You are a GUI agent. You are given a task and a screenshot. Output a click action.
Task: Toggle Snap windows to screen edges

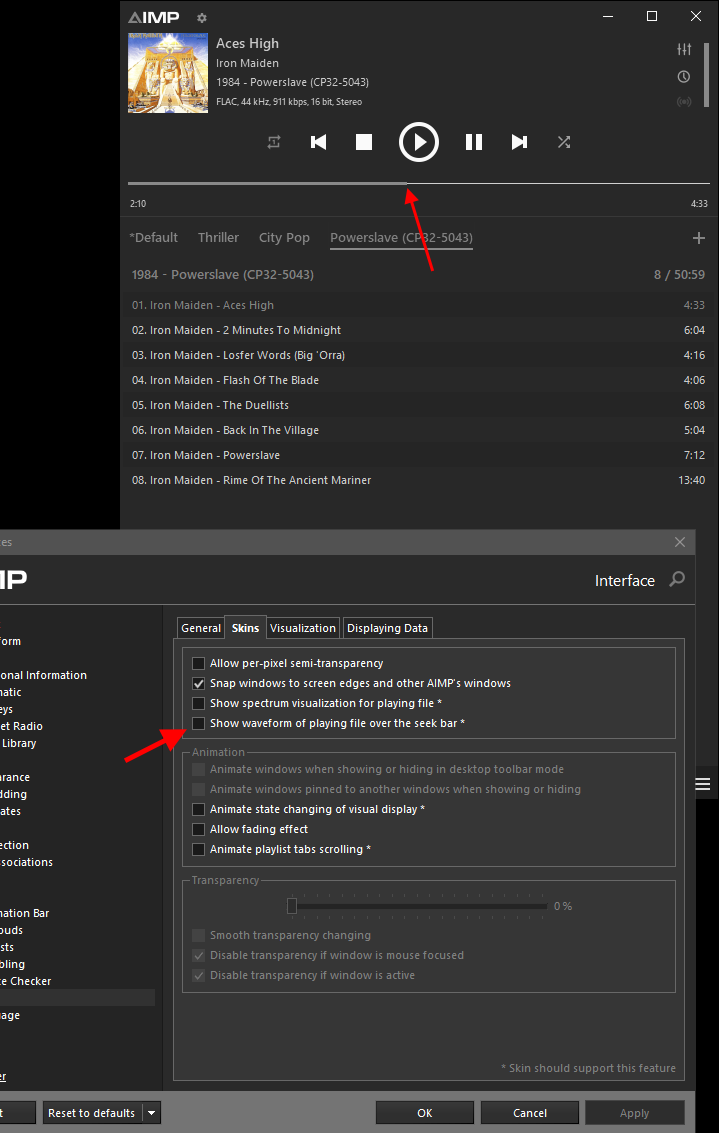tap(198, 684)
